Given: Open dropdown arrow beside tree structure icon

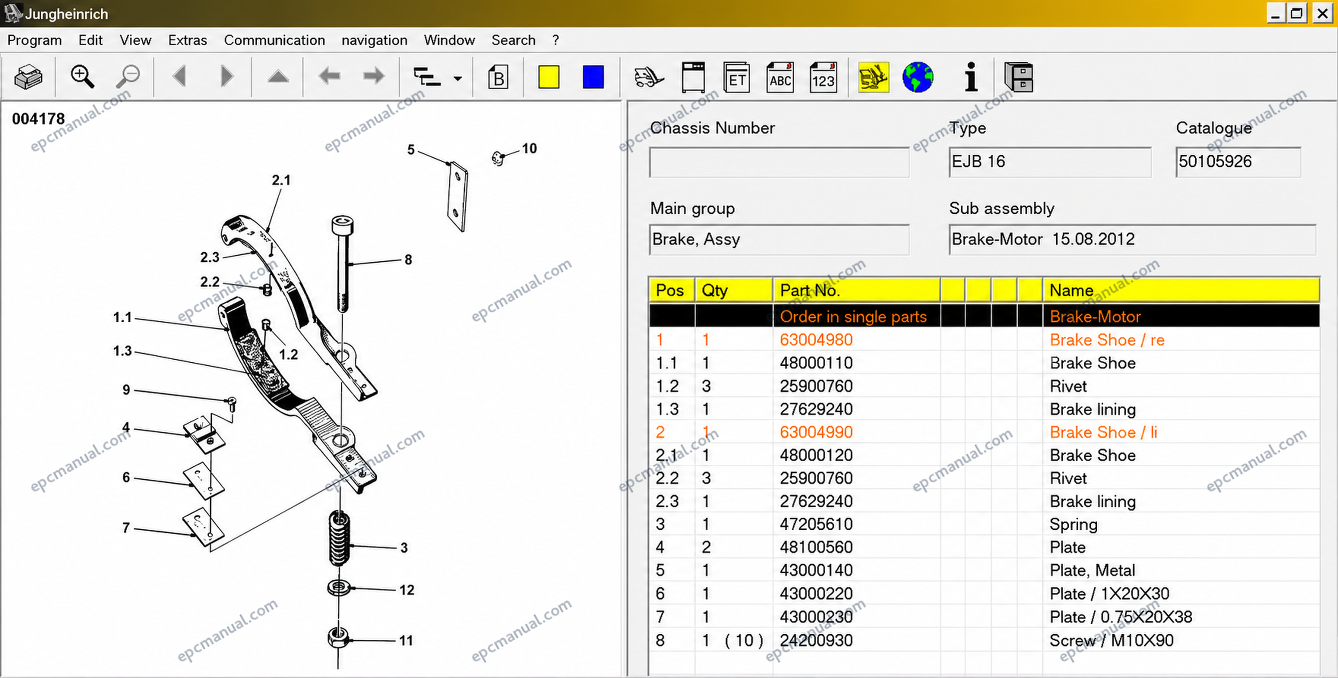Looking at the screenshot, I should [x=458, y=78].
